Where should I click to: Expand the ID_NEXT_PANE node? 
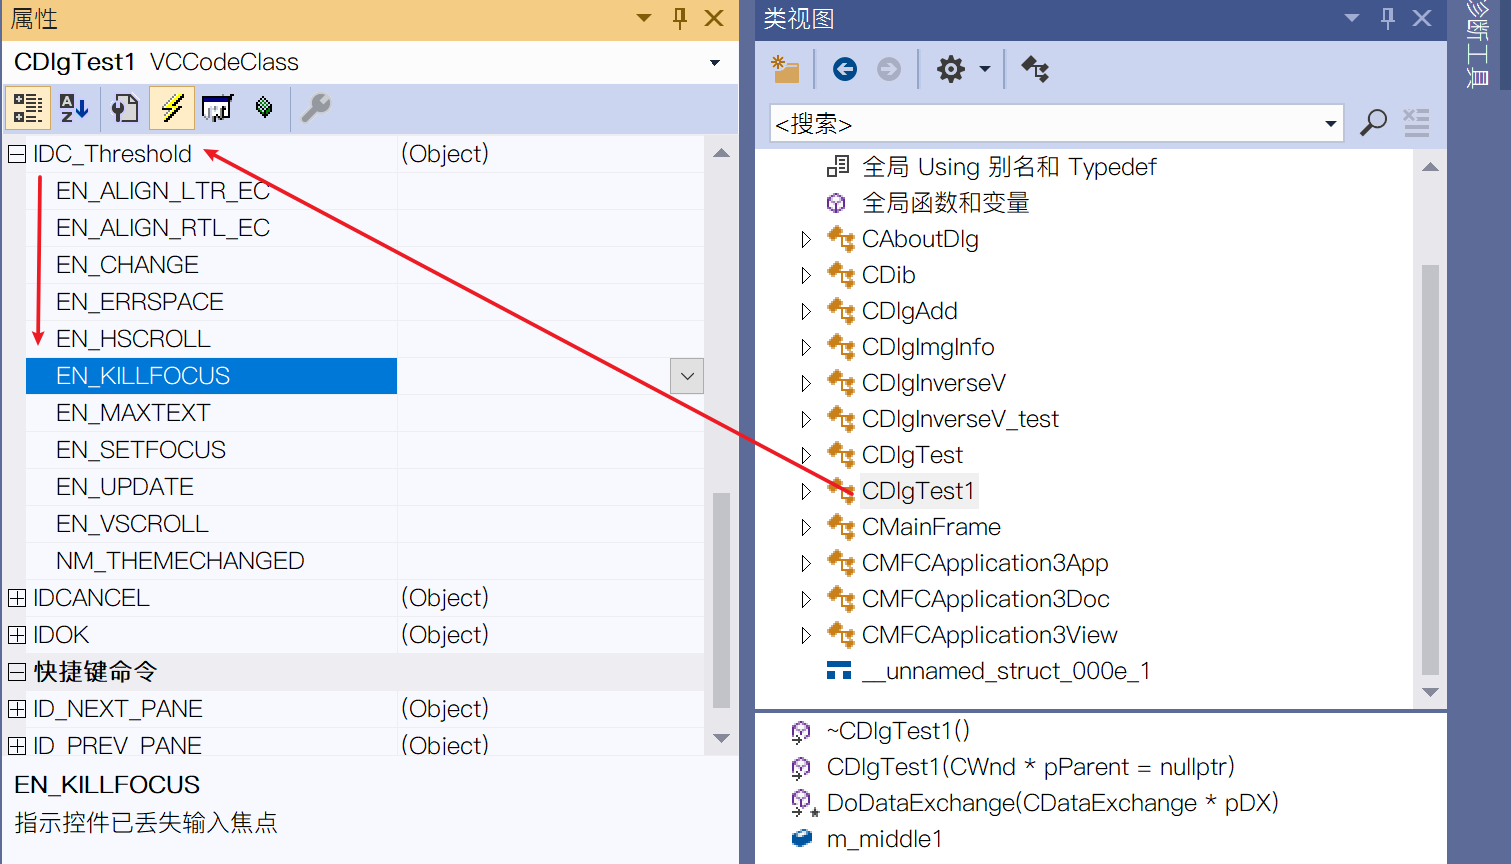coord(17,709)
